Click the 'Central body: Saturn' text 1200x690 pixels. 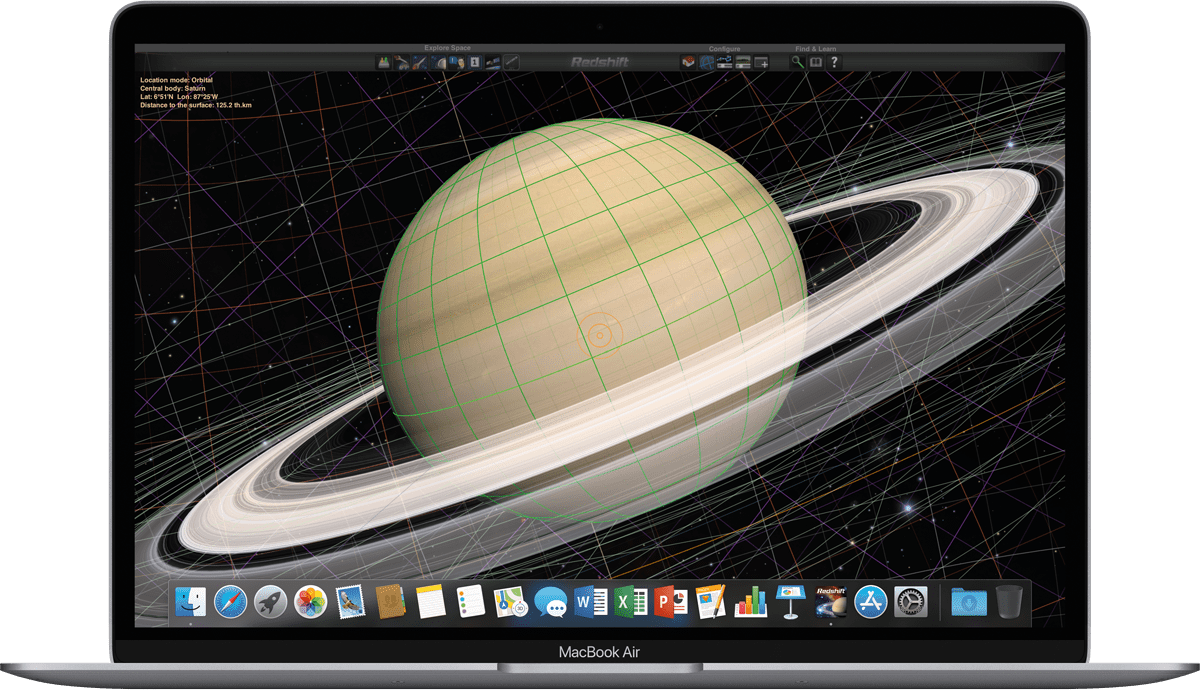[174, 89]
